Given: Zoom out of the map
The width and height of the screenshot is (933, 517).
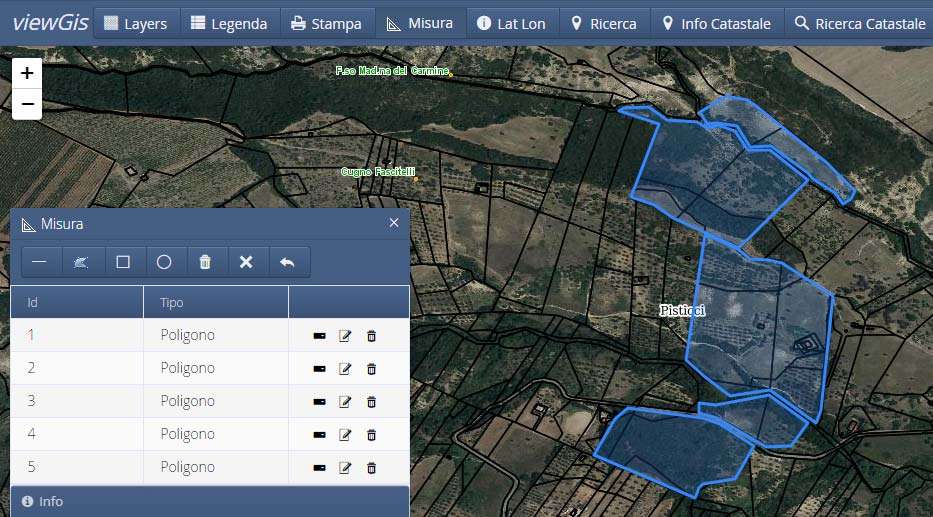Looking at the screenshot, I should pos(27,104).
